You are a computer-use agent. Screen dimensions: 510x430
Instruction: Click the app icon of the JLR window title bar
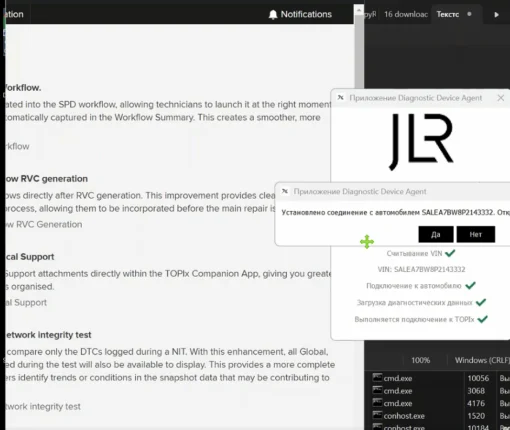coord(340,97)
